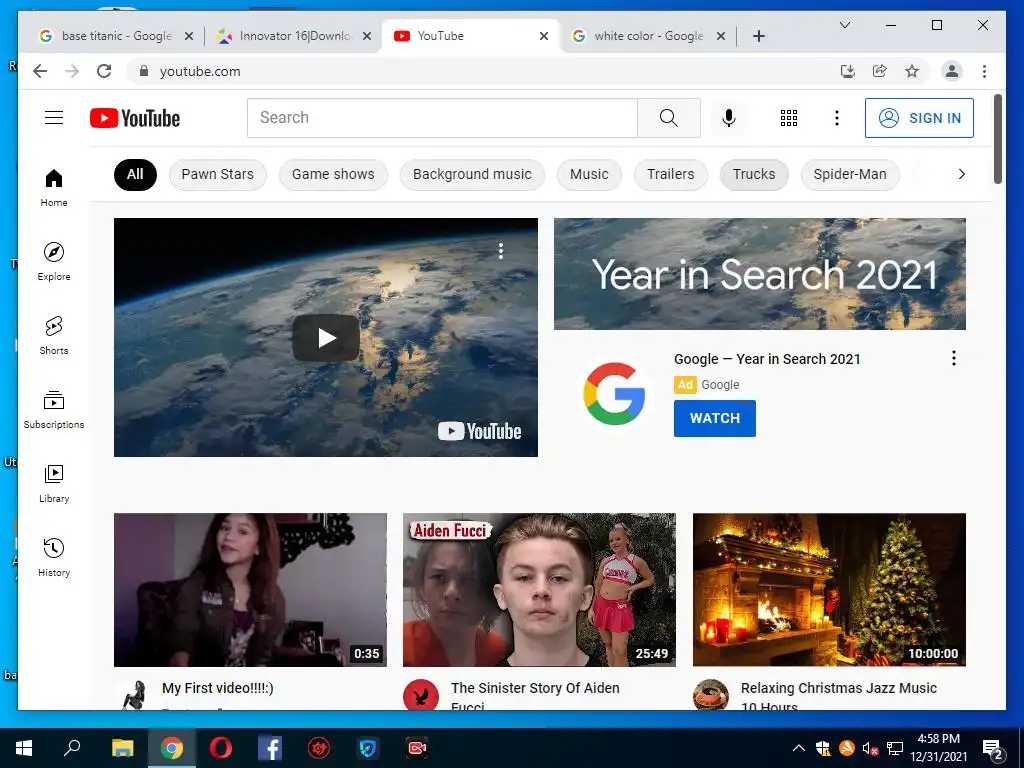Viewport: 1024px width, 768px height.
Task: Click the browser forward arrow
Action: (72, 71)
